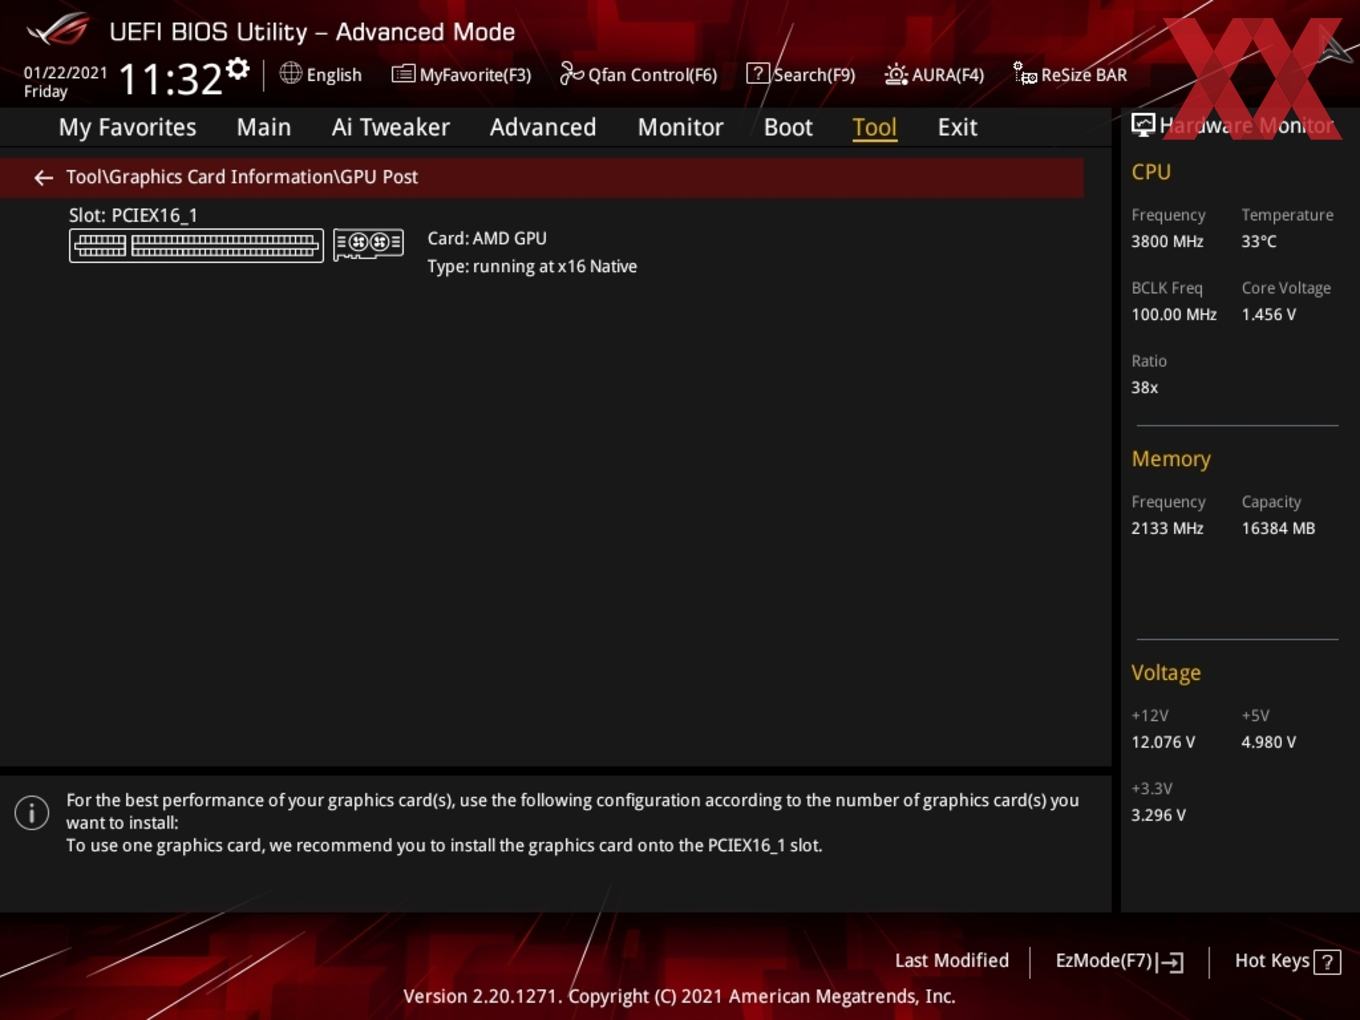Screen dimensions: 1360x1020
Task: Click the UEFI BIOS Utility title
Action: [312, 32]
